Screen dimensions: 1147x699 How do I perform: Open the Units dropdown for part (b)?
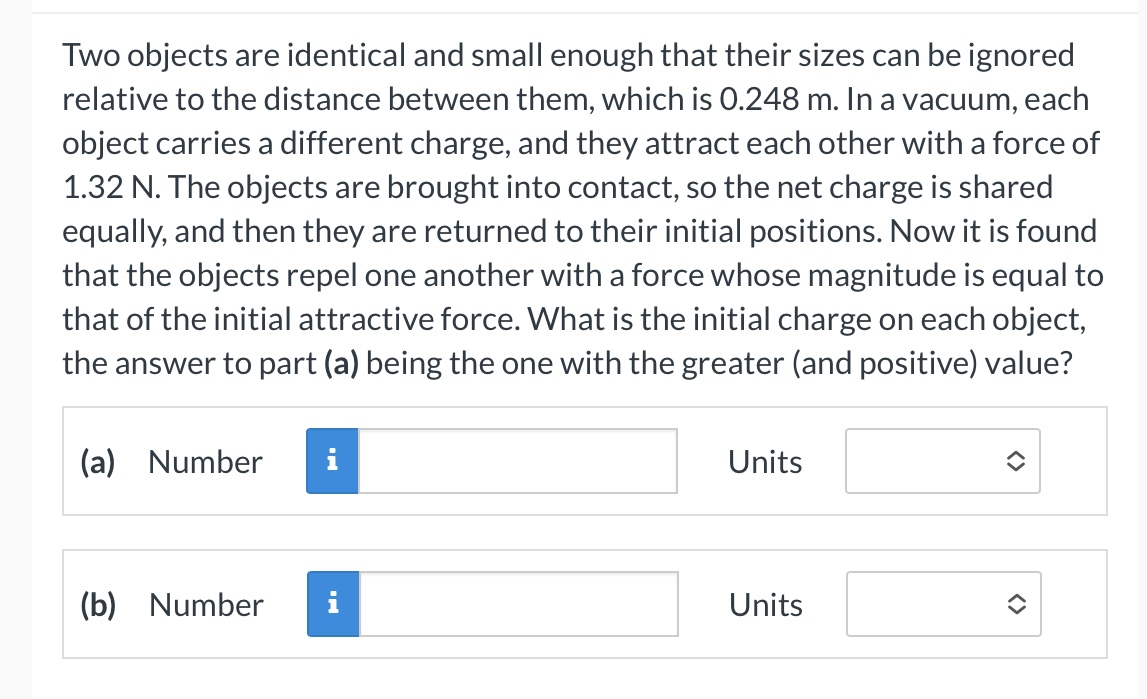(942, 604)
